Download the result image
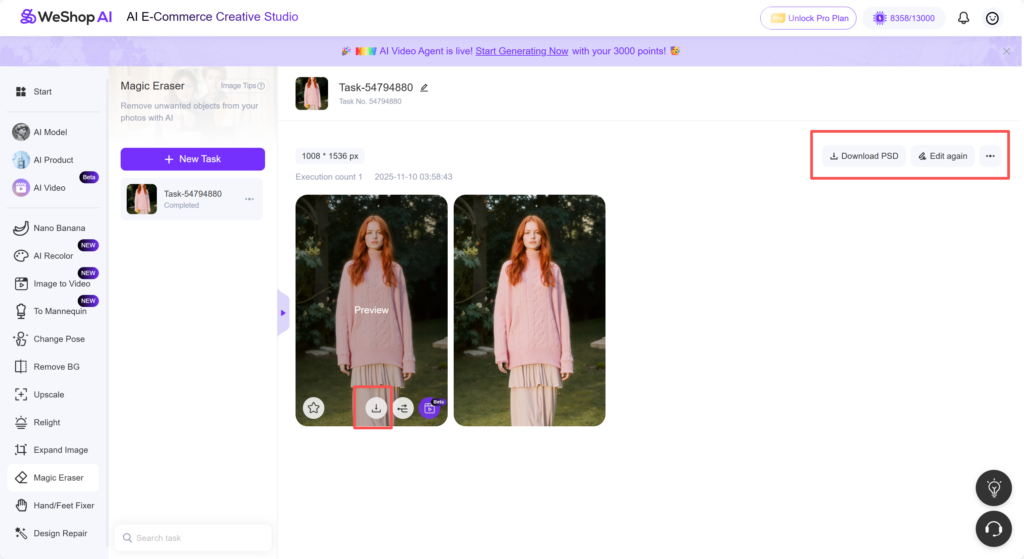1024x559 pixels. click(376, 408)
